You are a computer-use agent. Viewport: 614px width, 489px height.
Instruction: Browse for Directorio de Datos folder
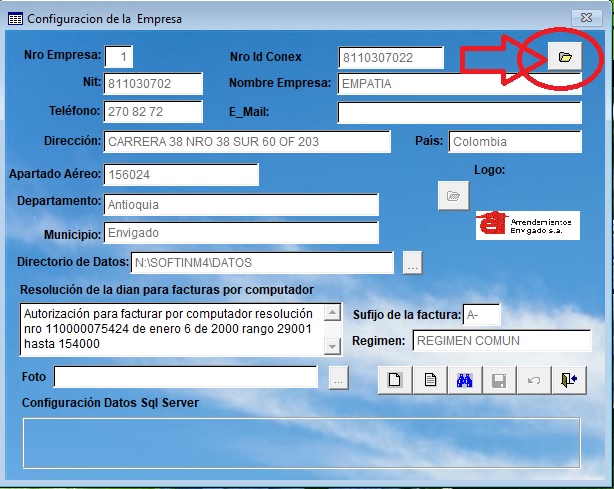[x=413, y=263]
